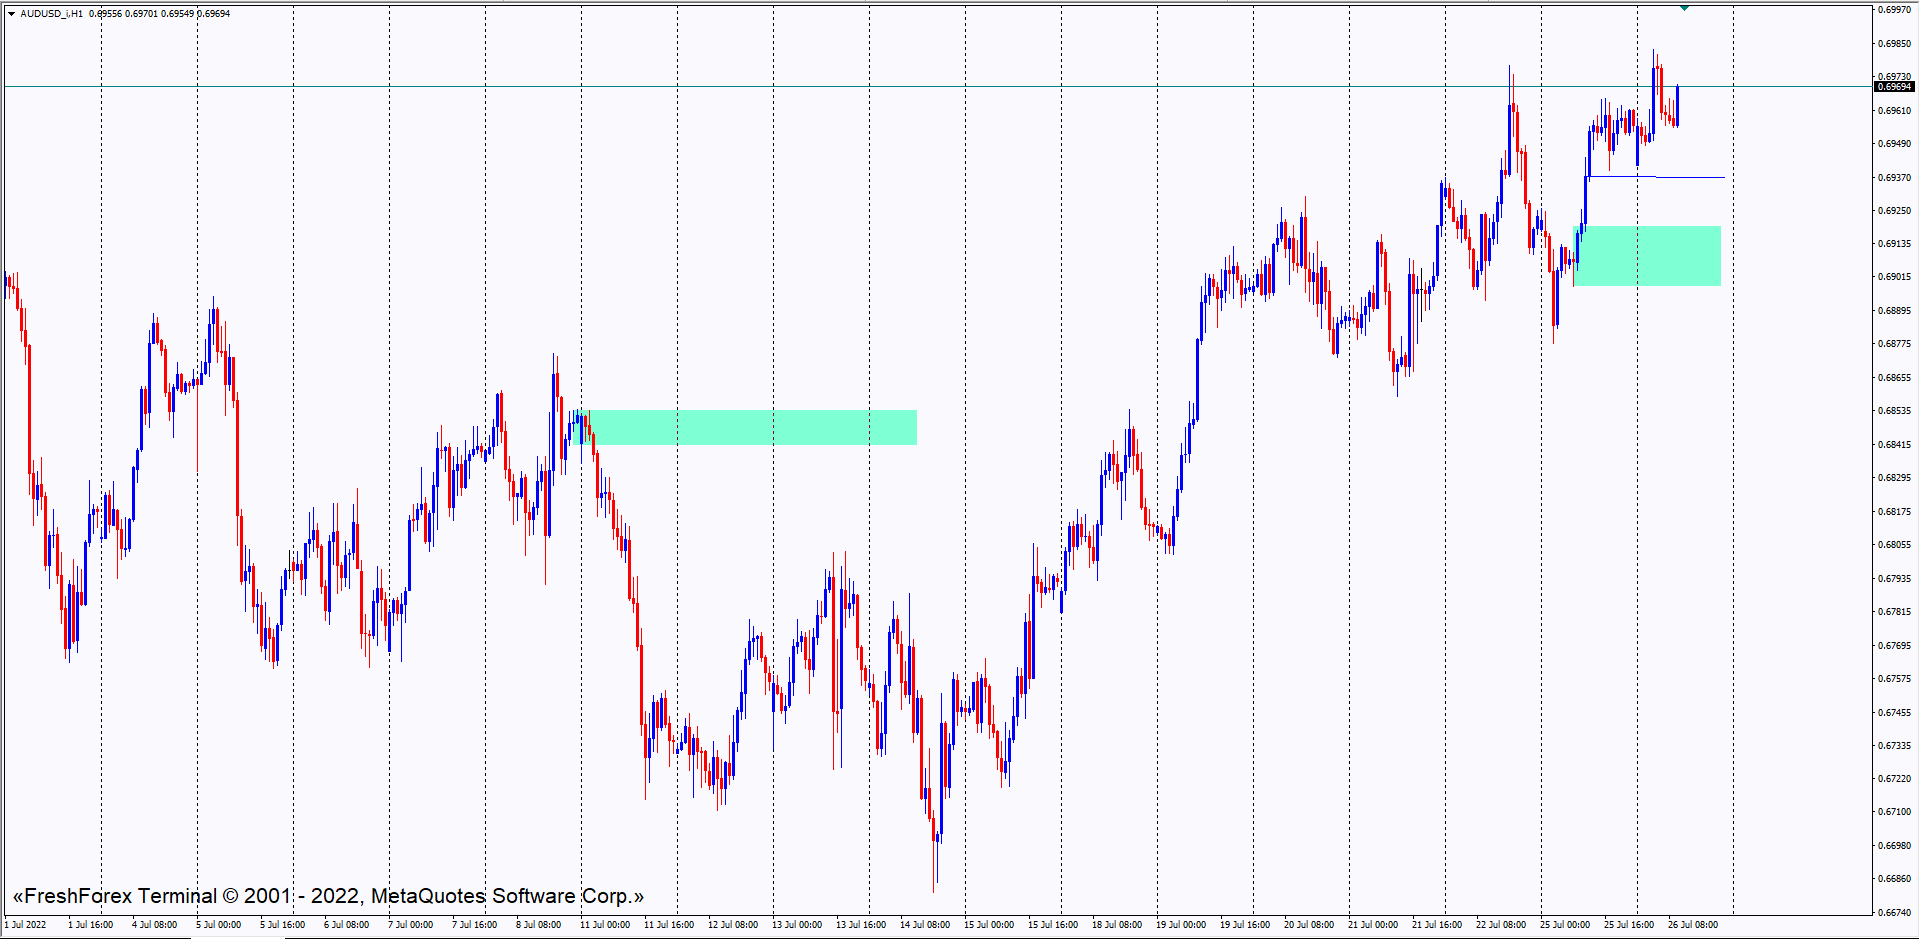Click the 1 Jul 2022 time axis label
The height and width of the screenshot is (939, 1919).
pos(26,925)
